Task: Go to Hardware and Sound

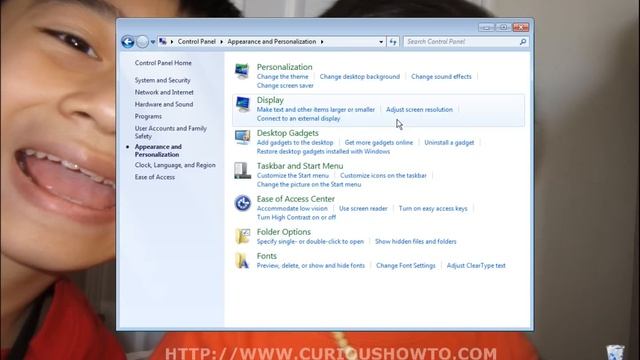Action: click(164, 104)
